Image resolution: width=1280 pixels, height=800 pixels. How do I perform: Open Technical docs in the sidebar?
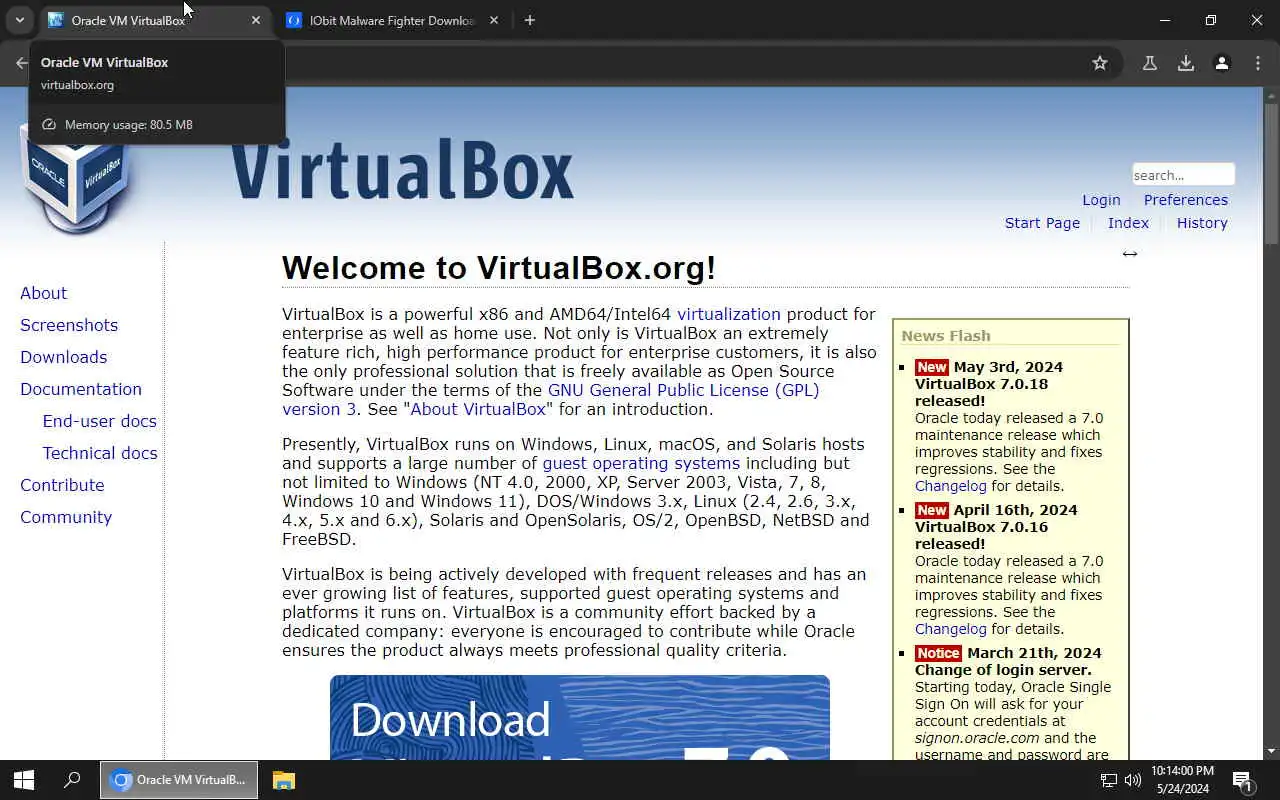coord(100,453)
